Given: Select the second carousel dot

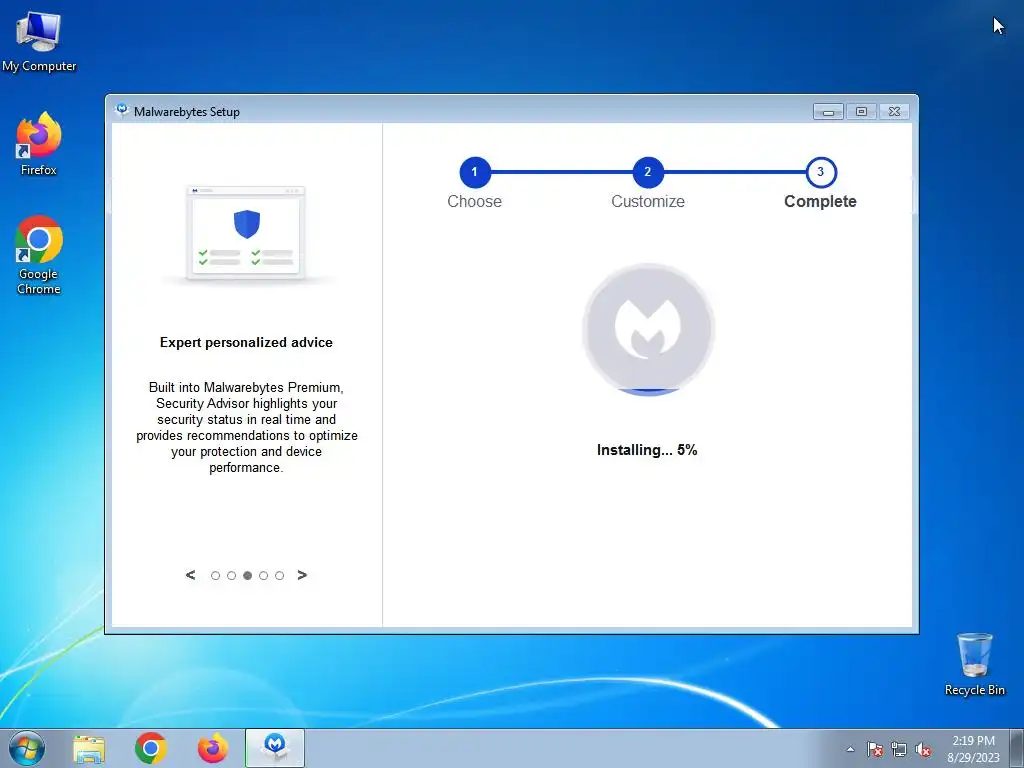Looking at the screenshot, I should 231,575.
